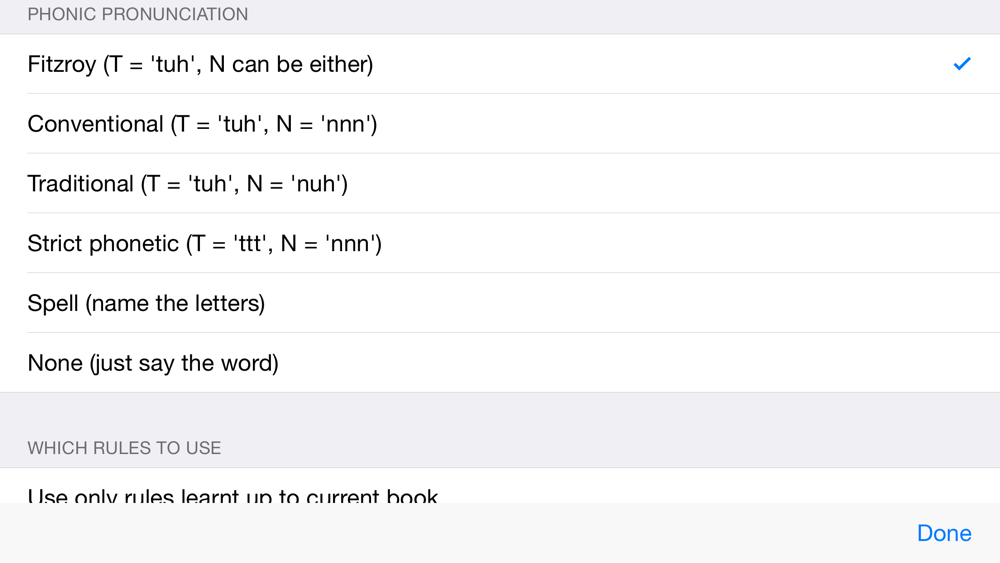Choose Spell (name the letters)
Viewport: 1000px width, 563px height.
pyautogui.click(x=500, y=303)
